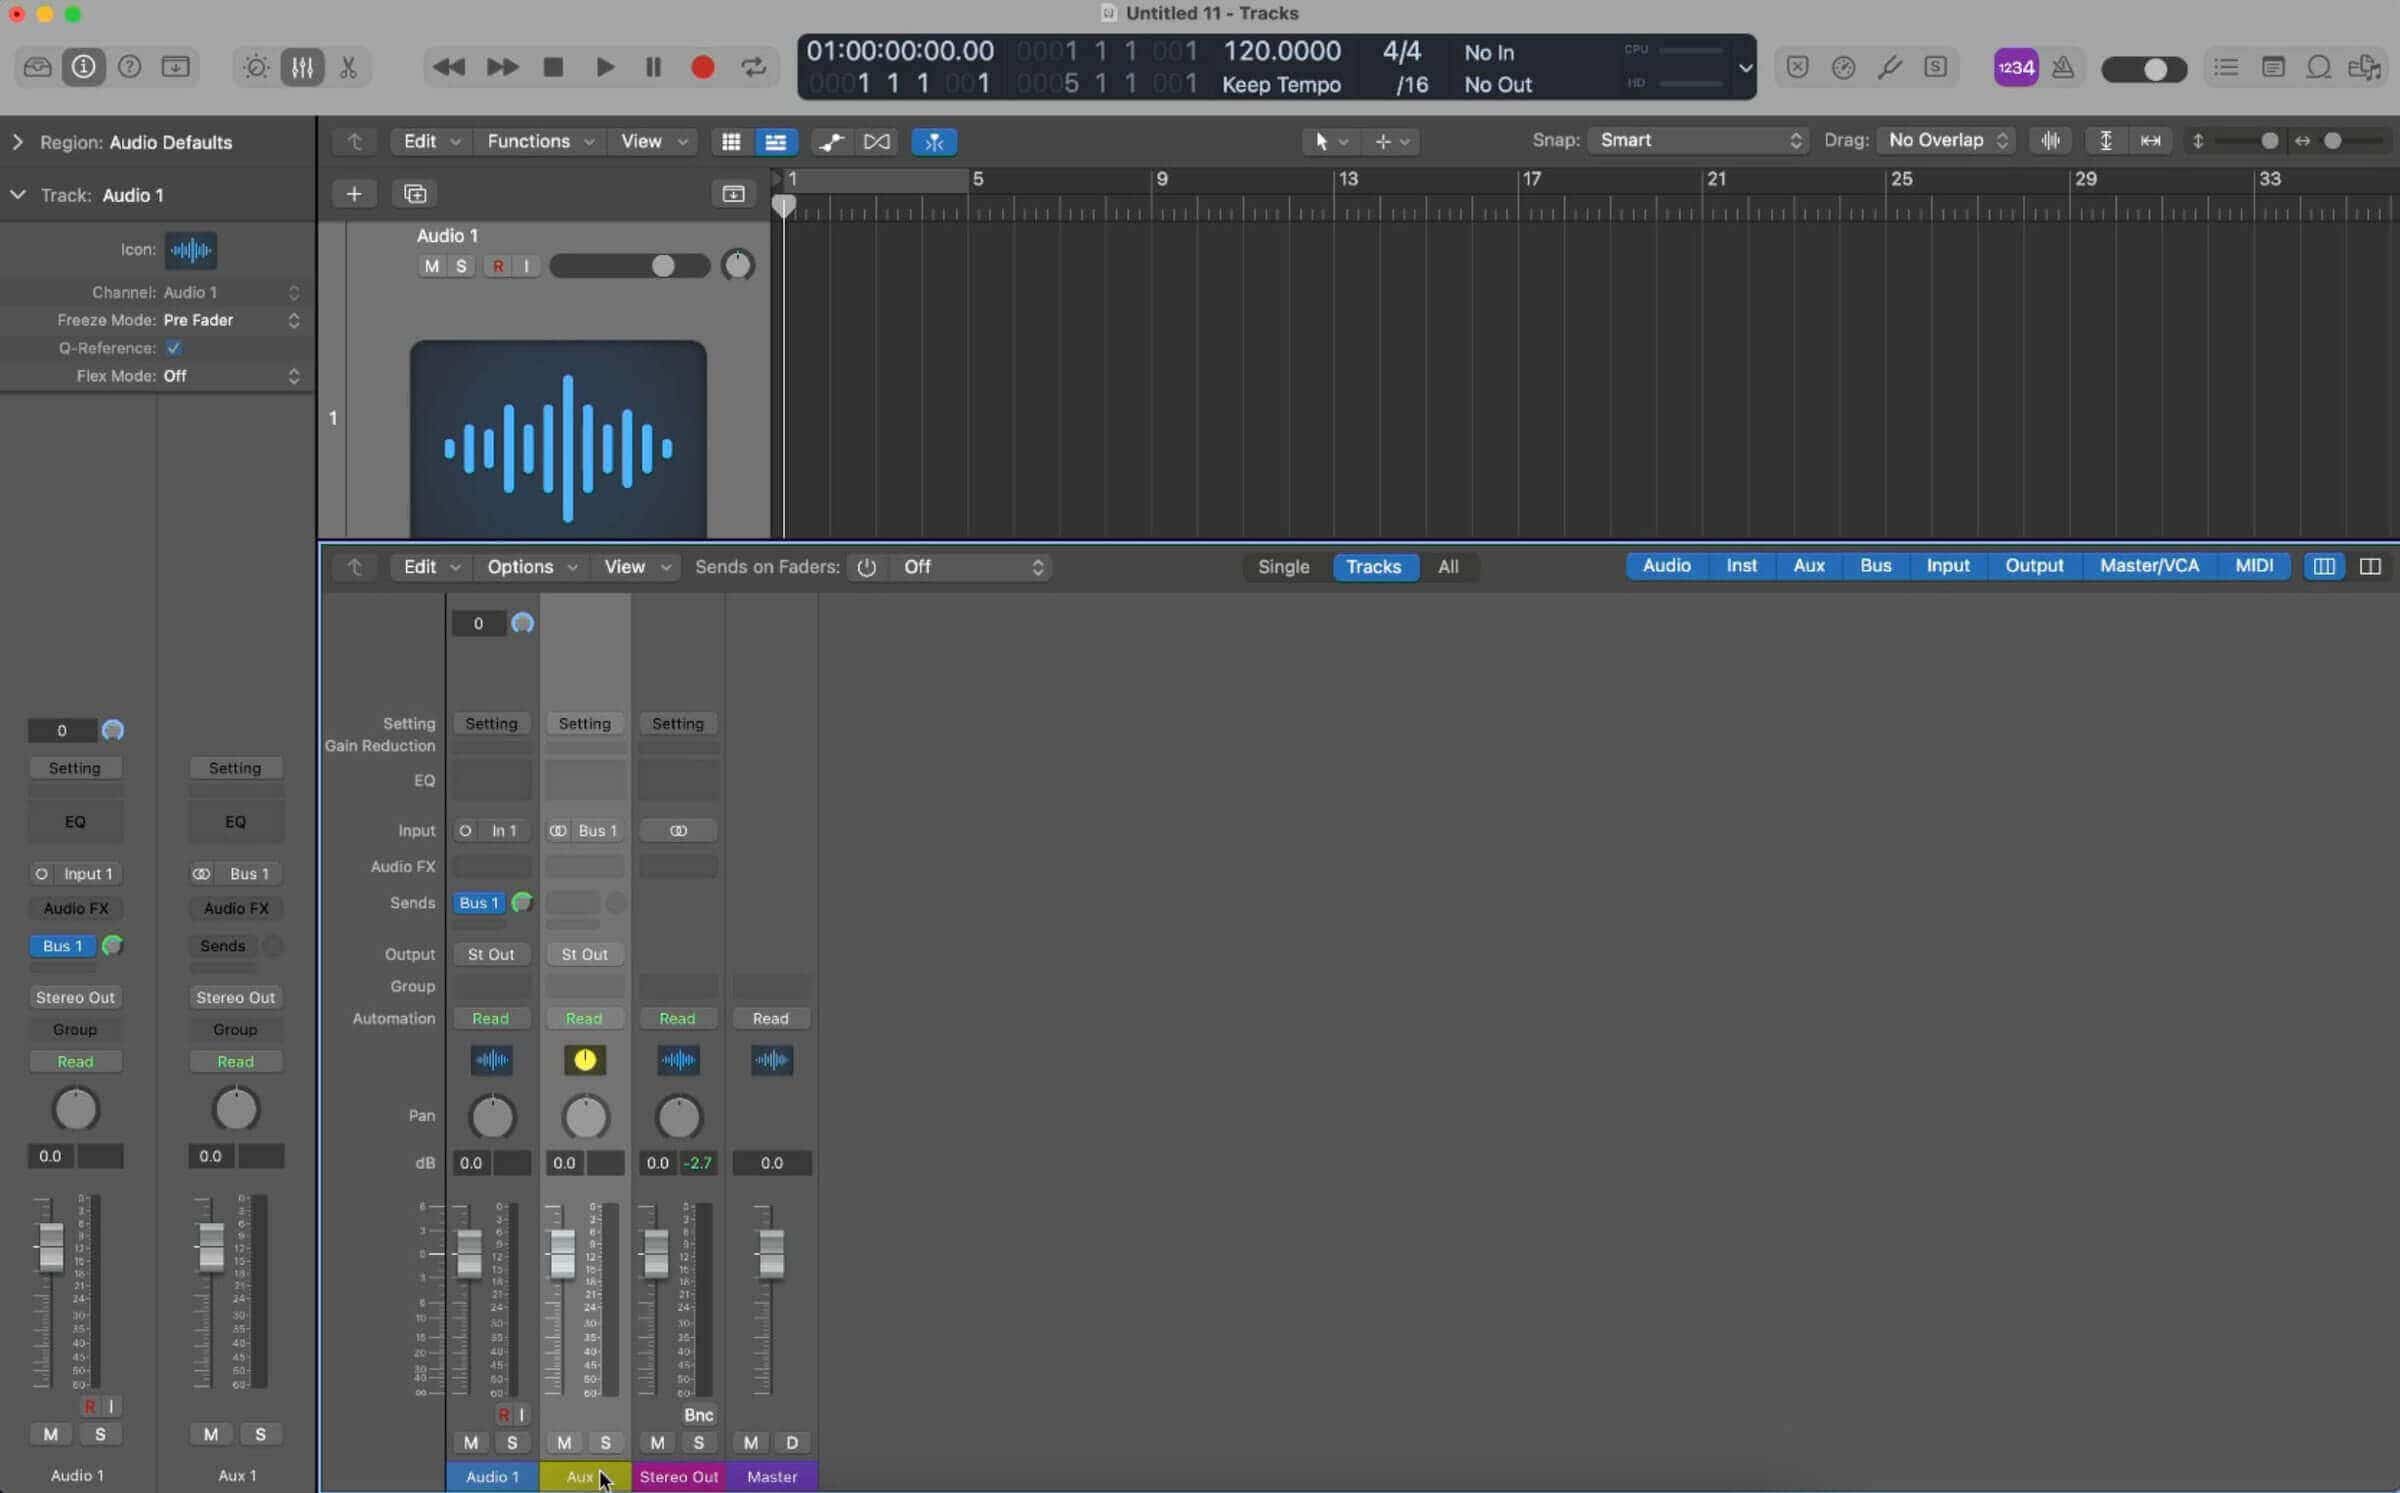Enable the metronome click icon
The height and width of the screenshot is (1493, 2400).
[2062, 67]
